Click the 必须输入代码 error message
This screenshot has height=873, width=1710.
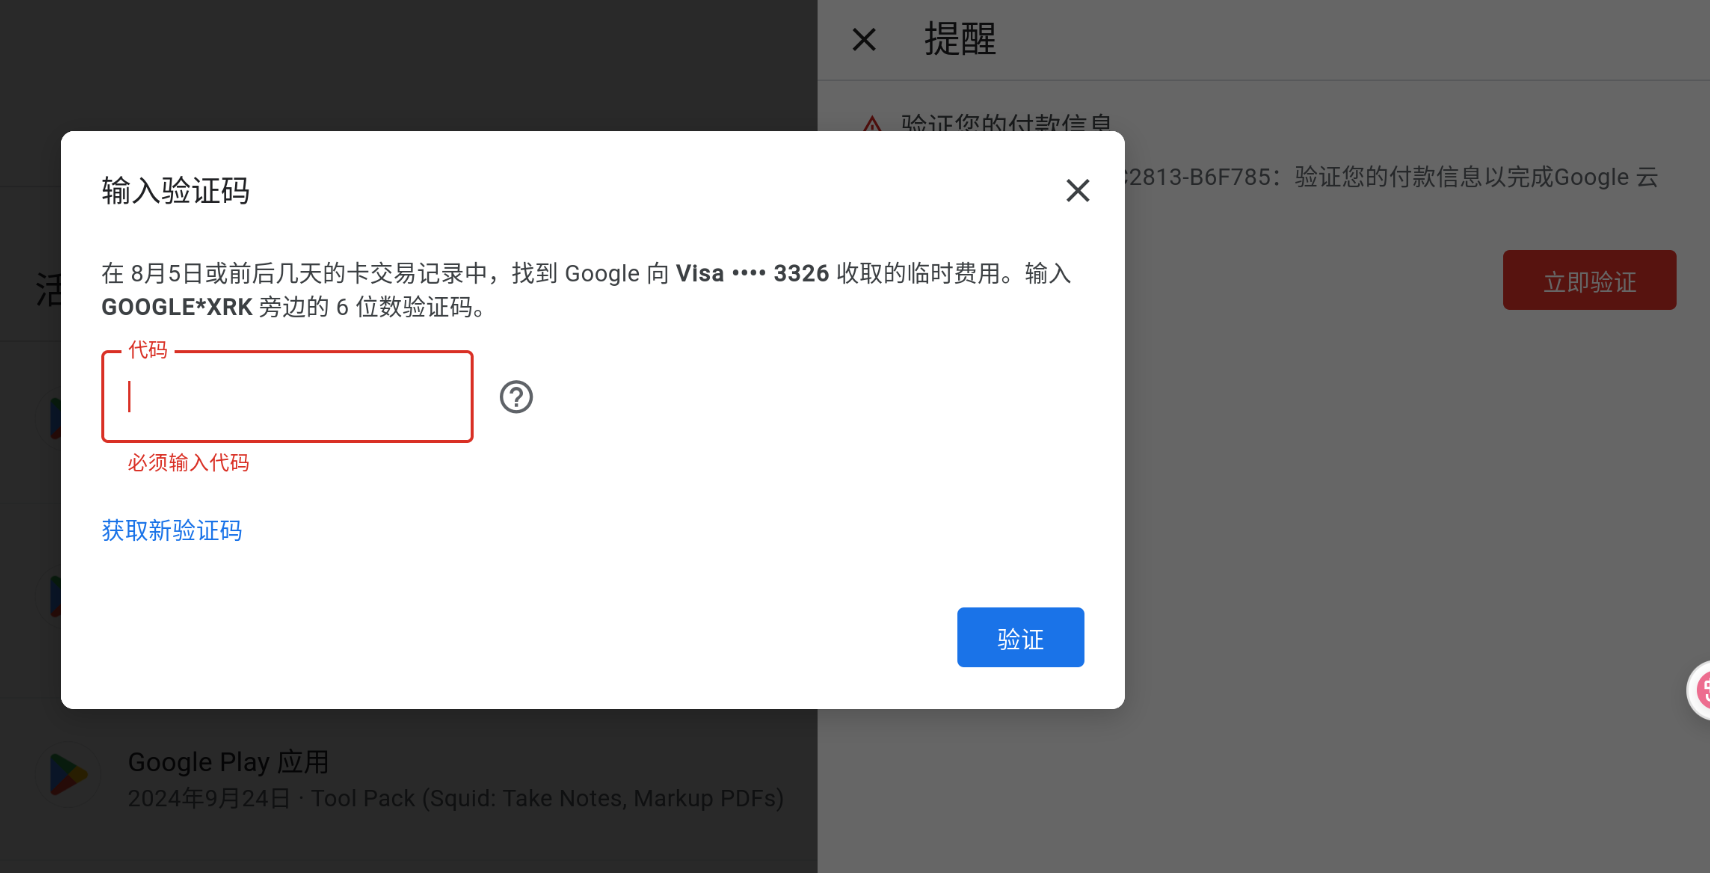(x=188, y=462)
